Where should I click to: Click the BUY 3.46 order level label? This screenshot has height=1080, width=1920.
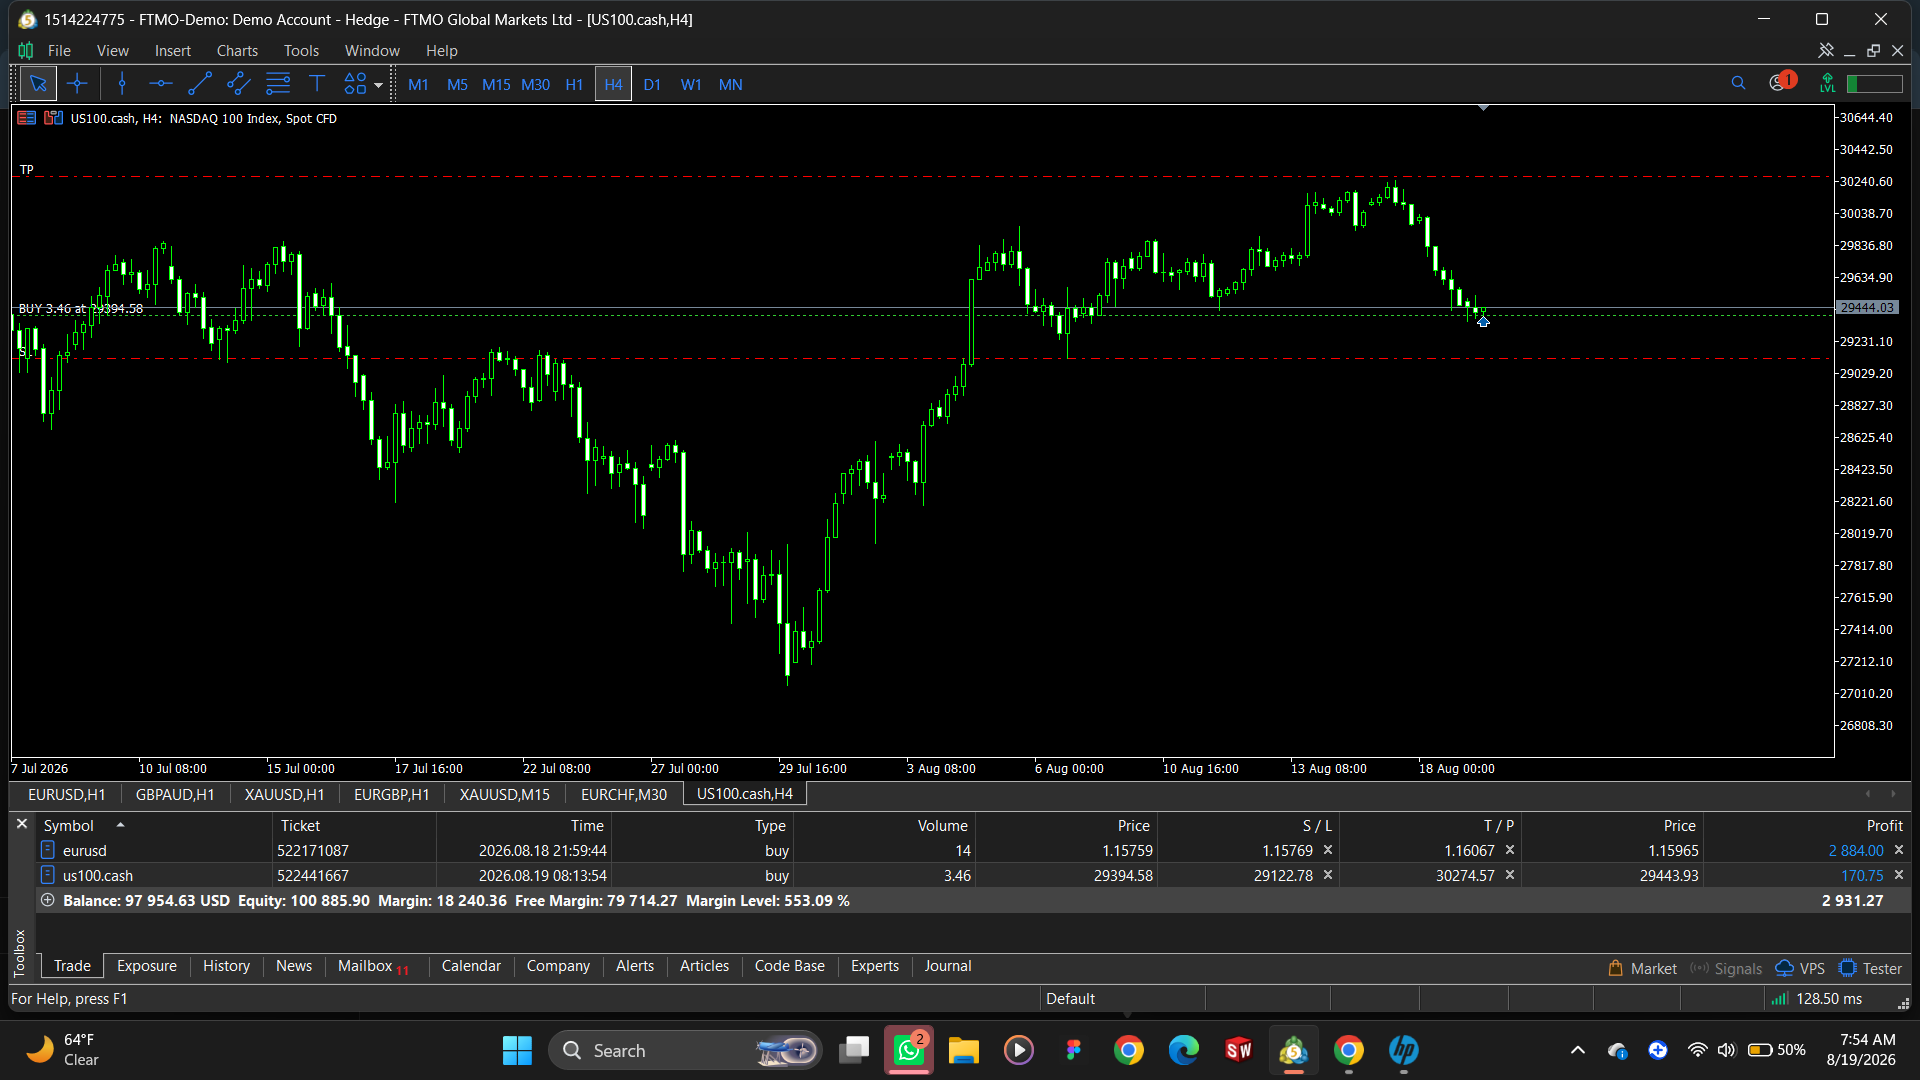click(x=81, y=309)
